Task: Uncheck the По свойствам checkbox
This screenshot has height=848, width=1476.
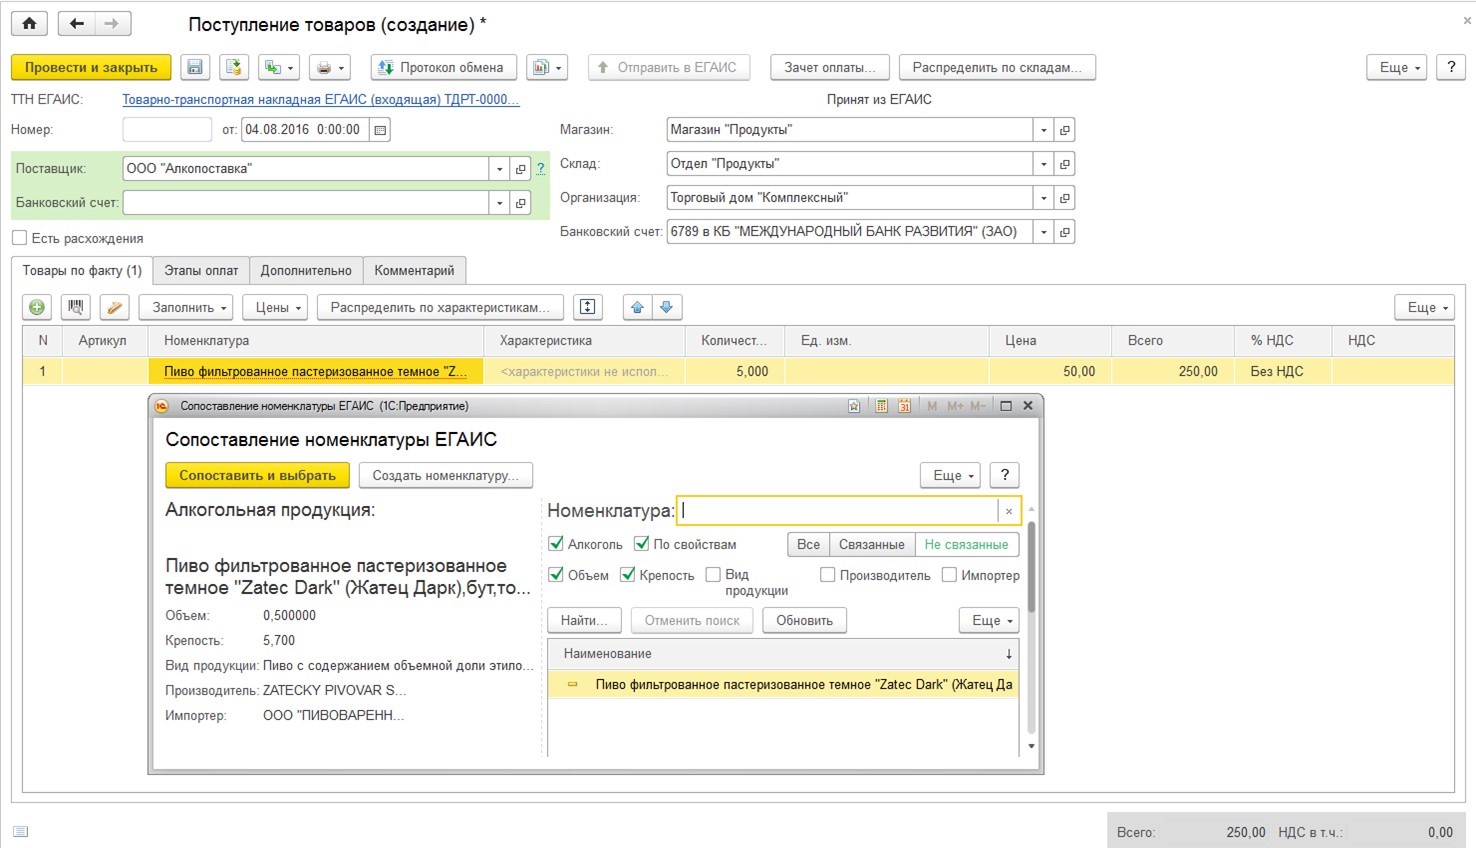Action: [642, 544]
